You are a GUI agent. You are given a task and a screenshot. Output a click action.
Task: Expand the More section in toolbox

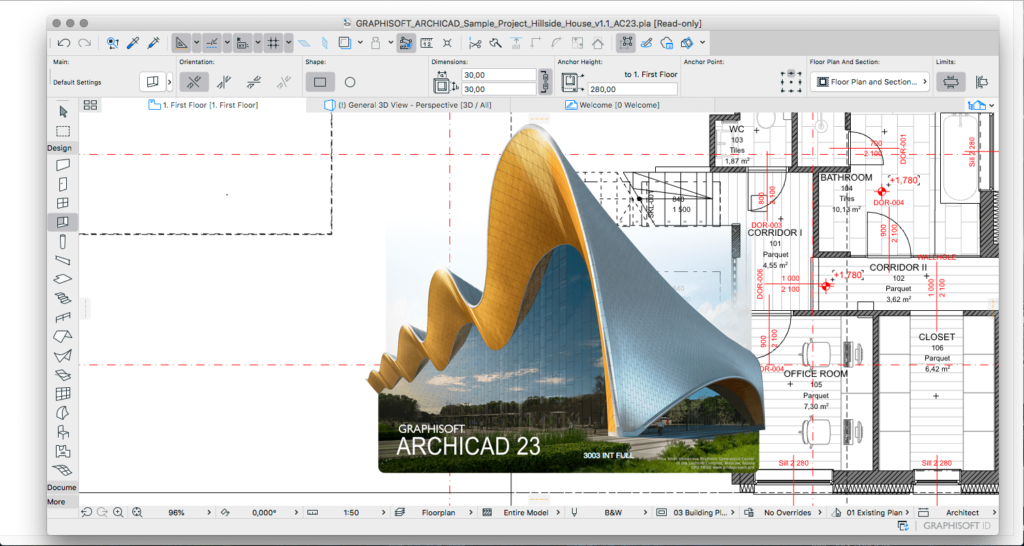pyautogui.click(x=56, y=502)
